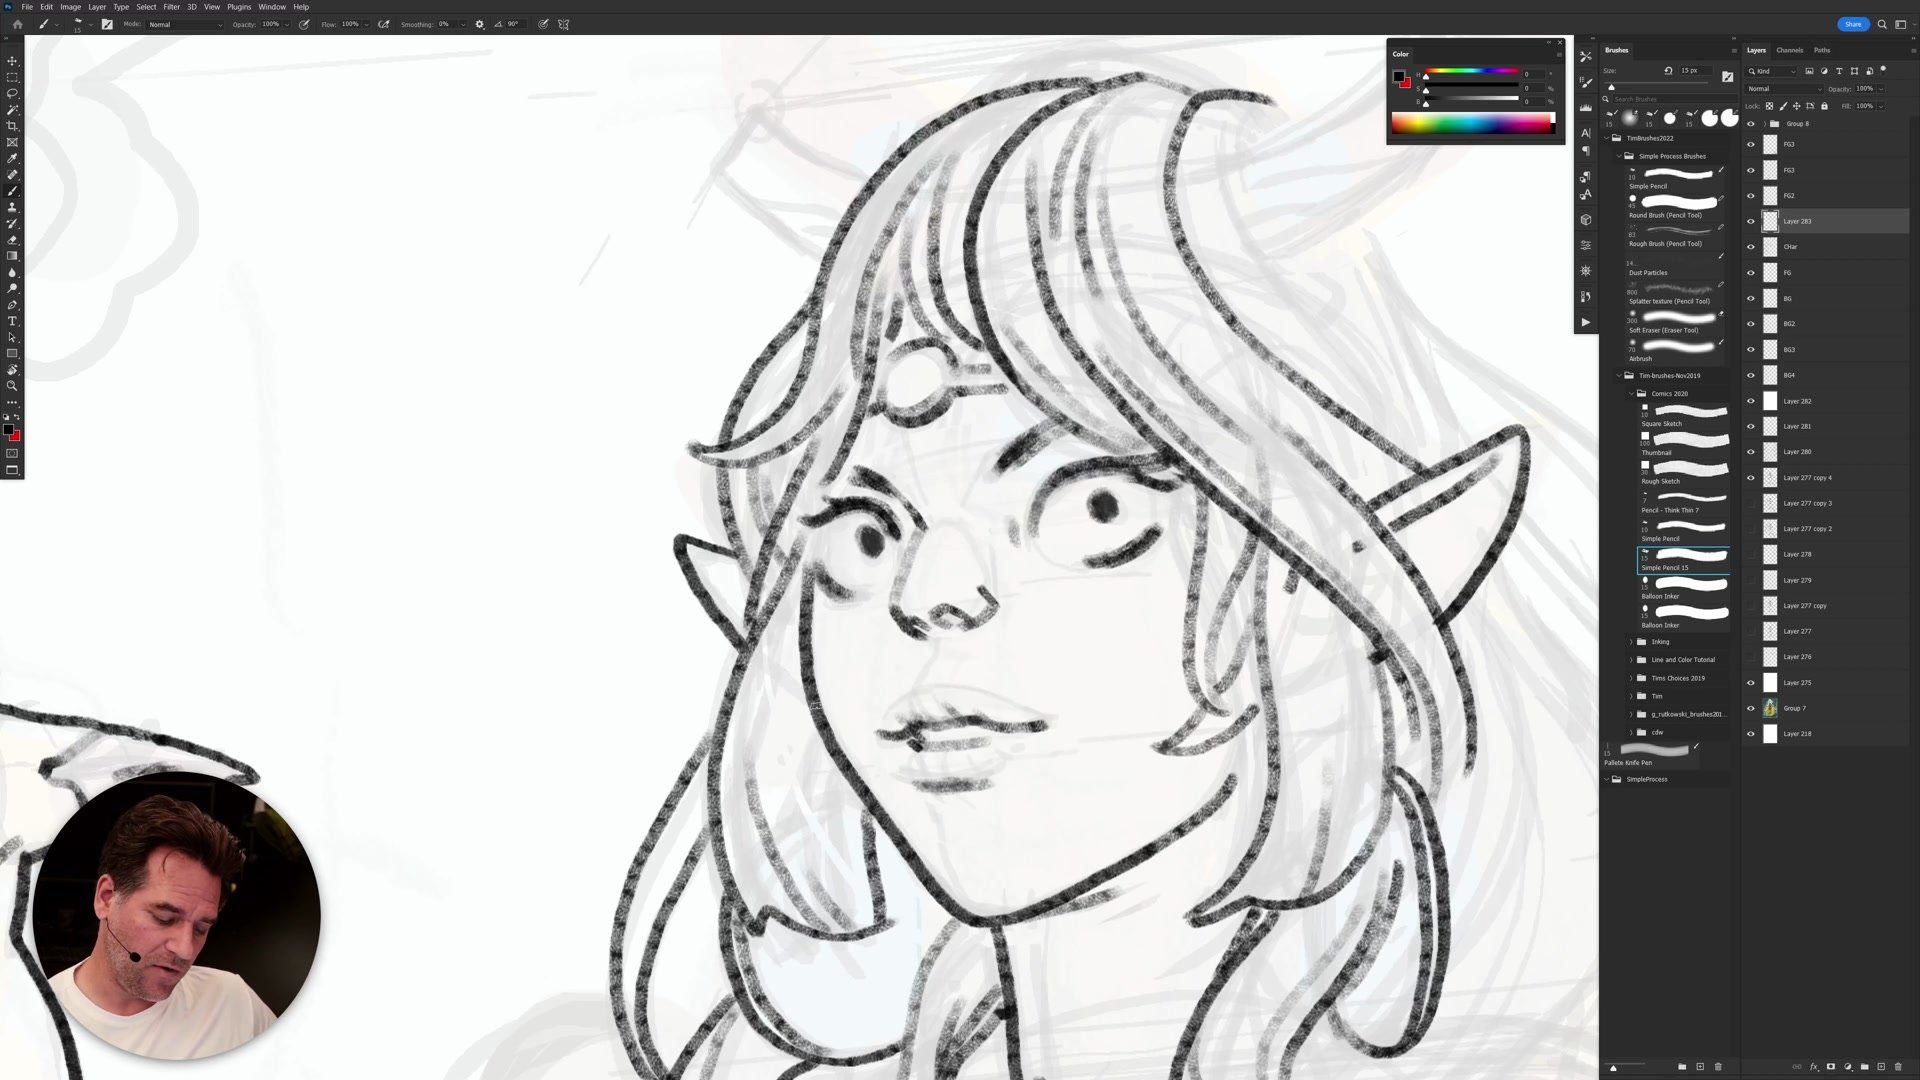Screen dimensions: 1920x1080
Task: Click the color spectrum ramp
Action: pos(1472,124)
